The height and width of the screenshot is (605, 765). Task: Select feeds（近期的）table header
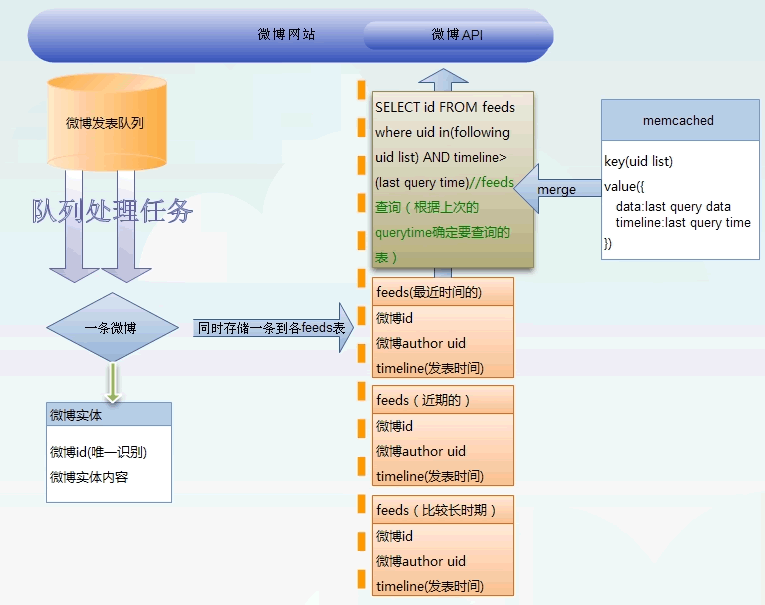pos(443,400)
